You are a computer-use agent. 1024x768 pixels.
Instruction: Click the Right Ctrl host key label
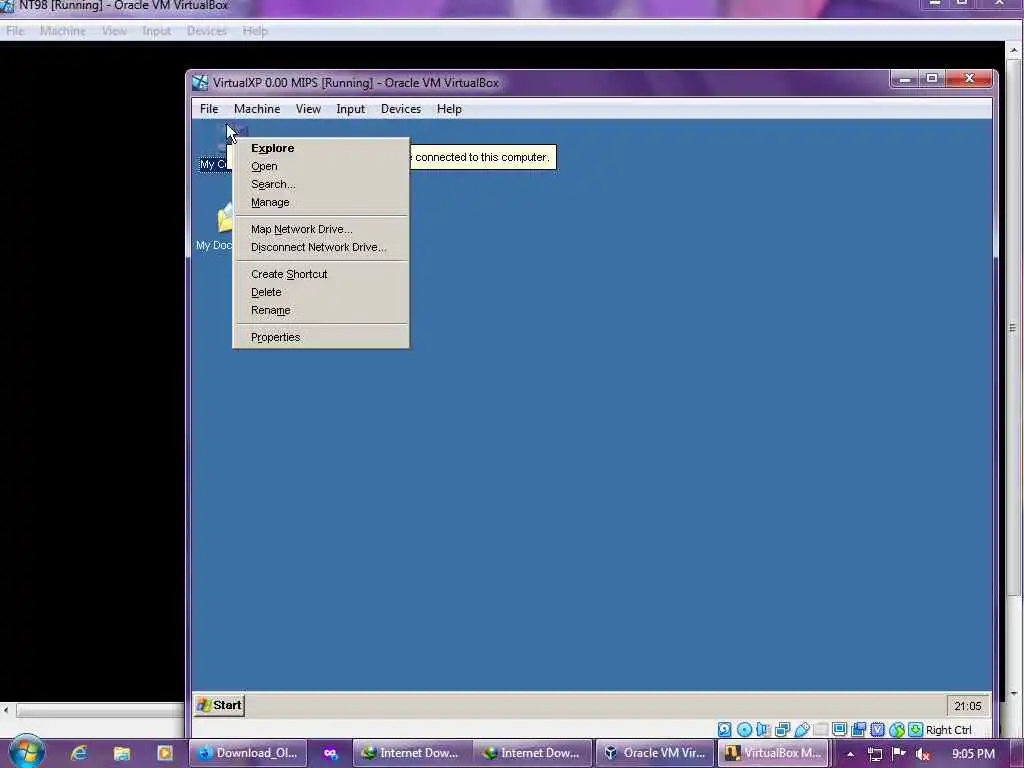pos(948,730)
